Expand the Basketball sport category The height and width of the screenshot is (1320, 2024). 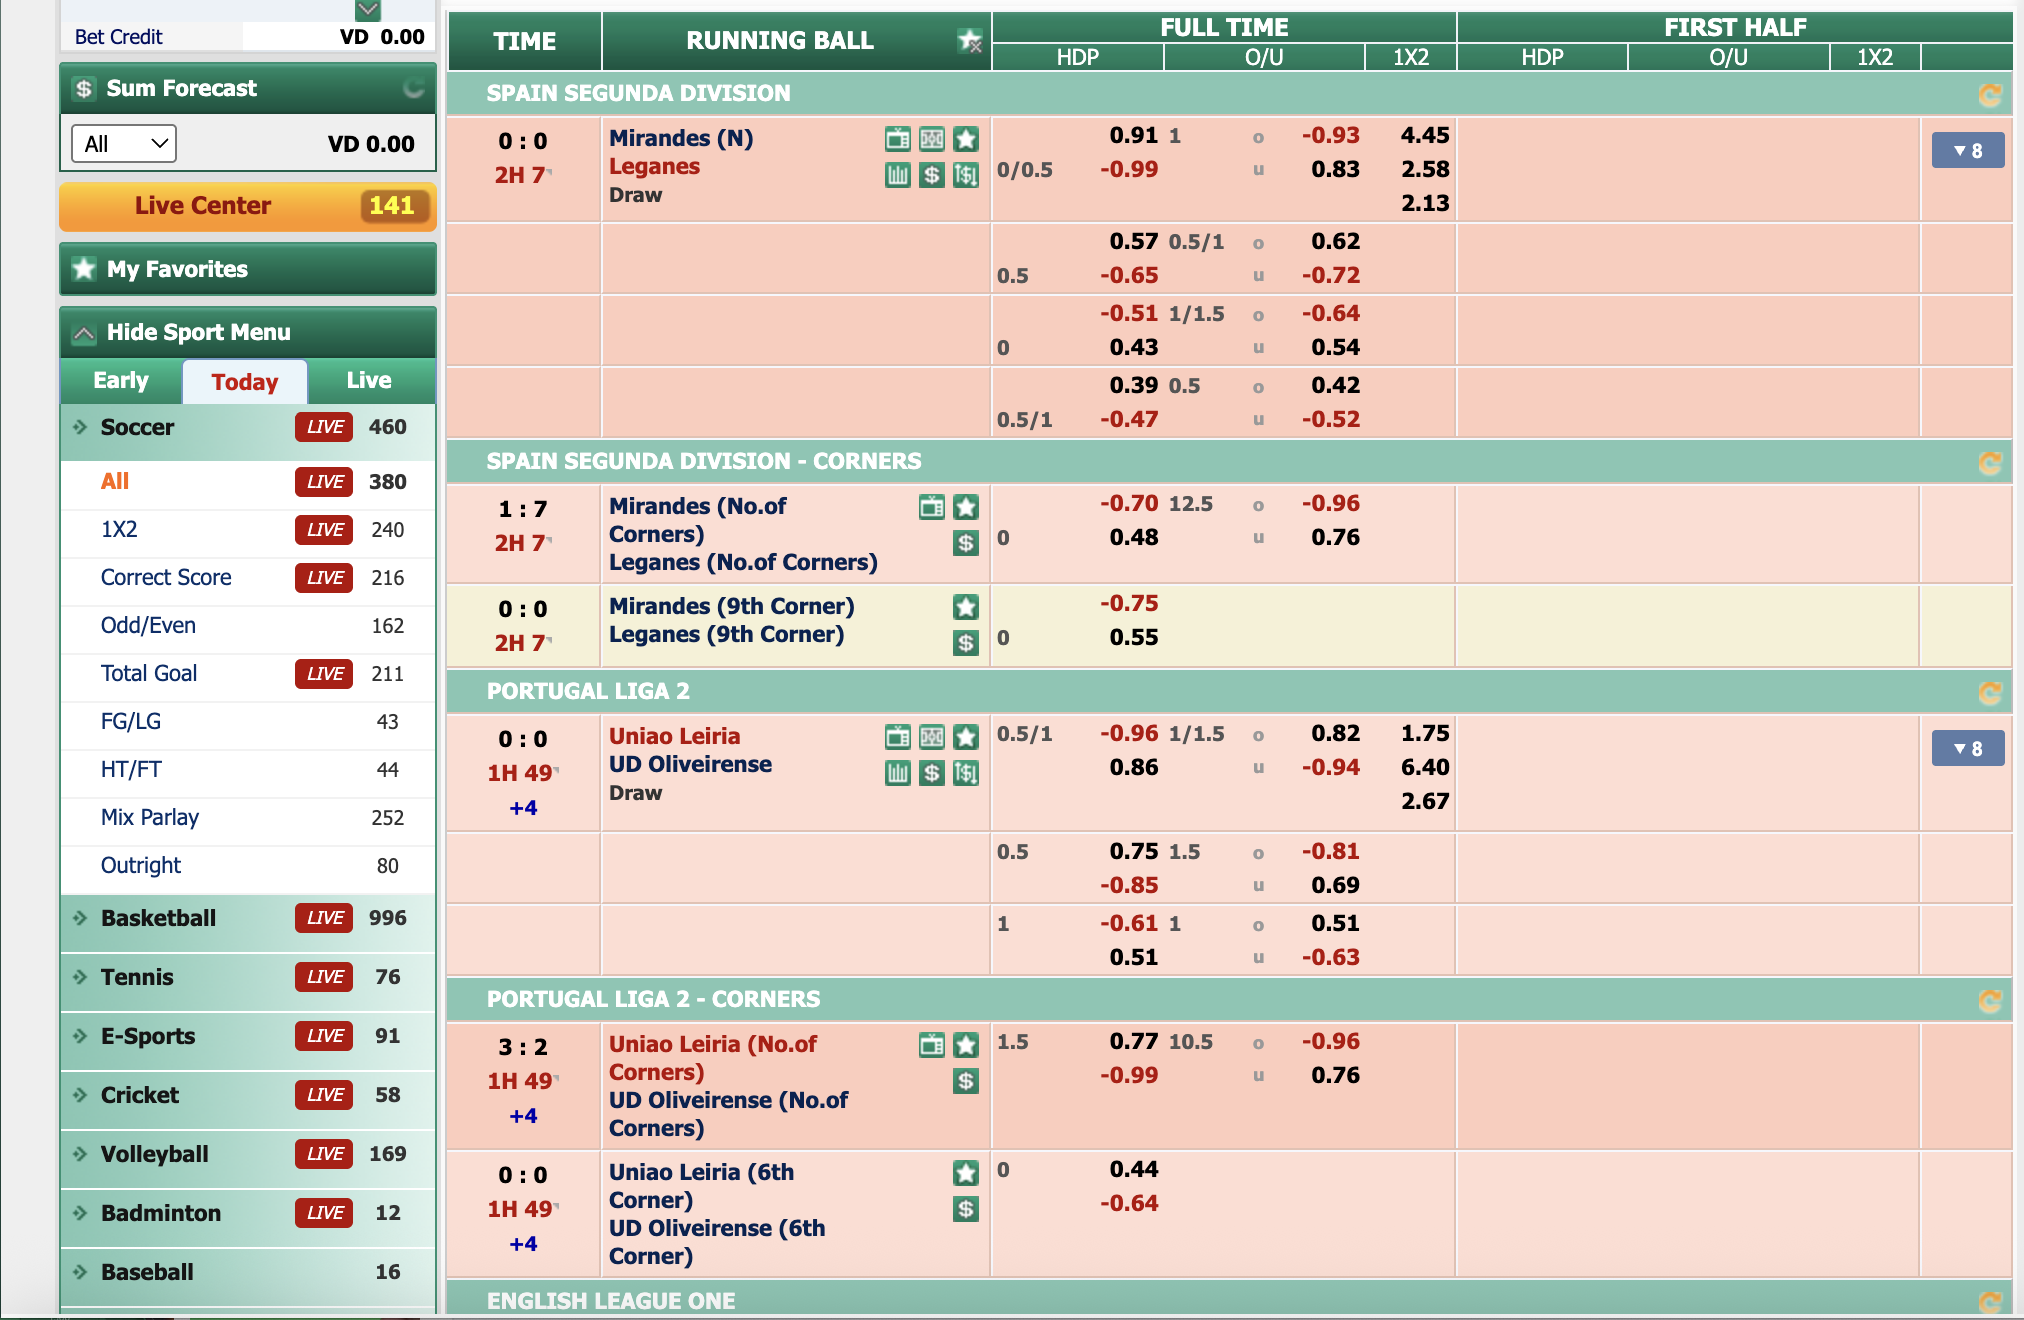(158, 918)
